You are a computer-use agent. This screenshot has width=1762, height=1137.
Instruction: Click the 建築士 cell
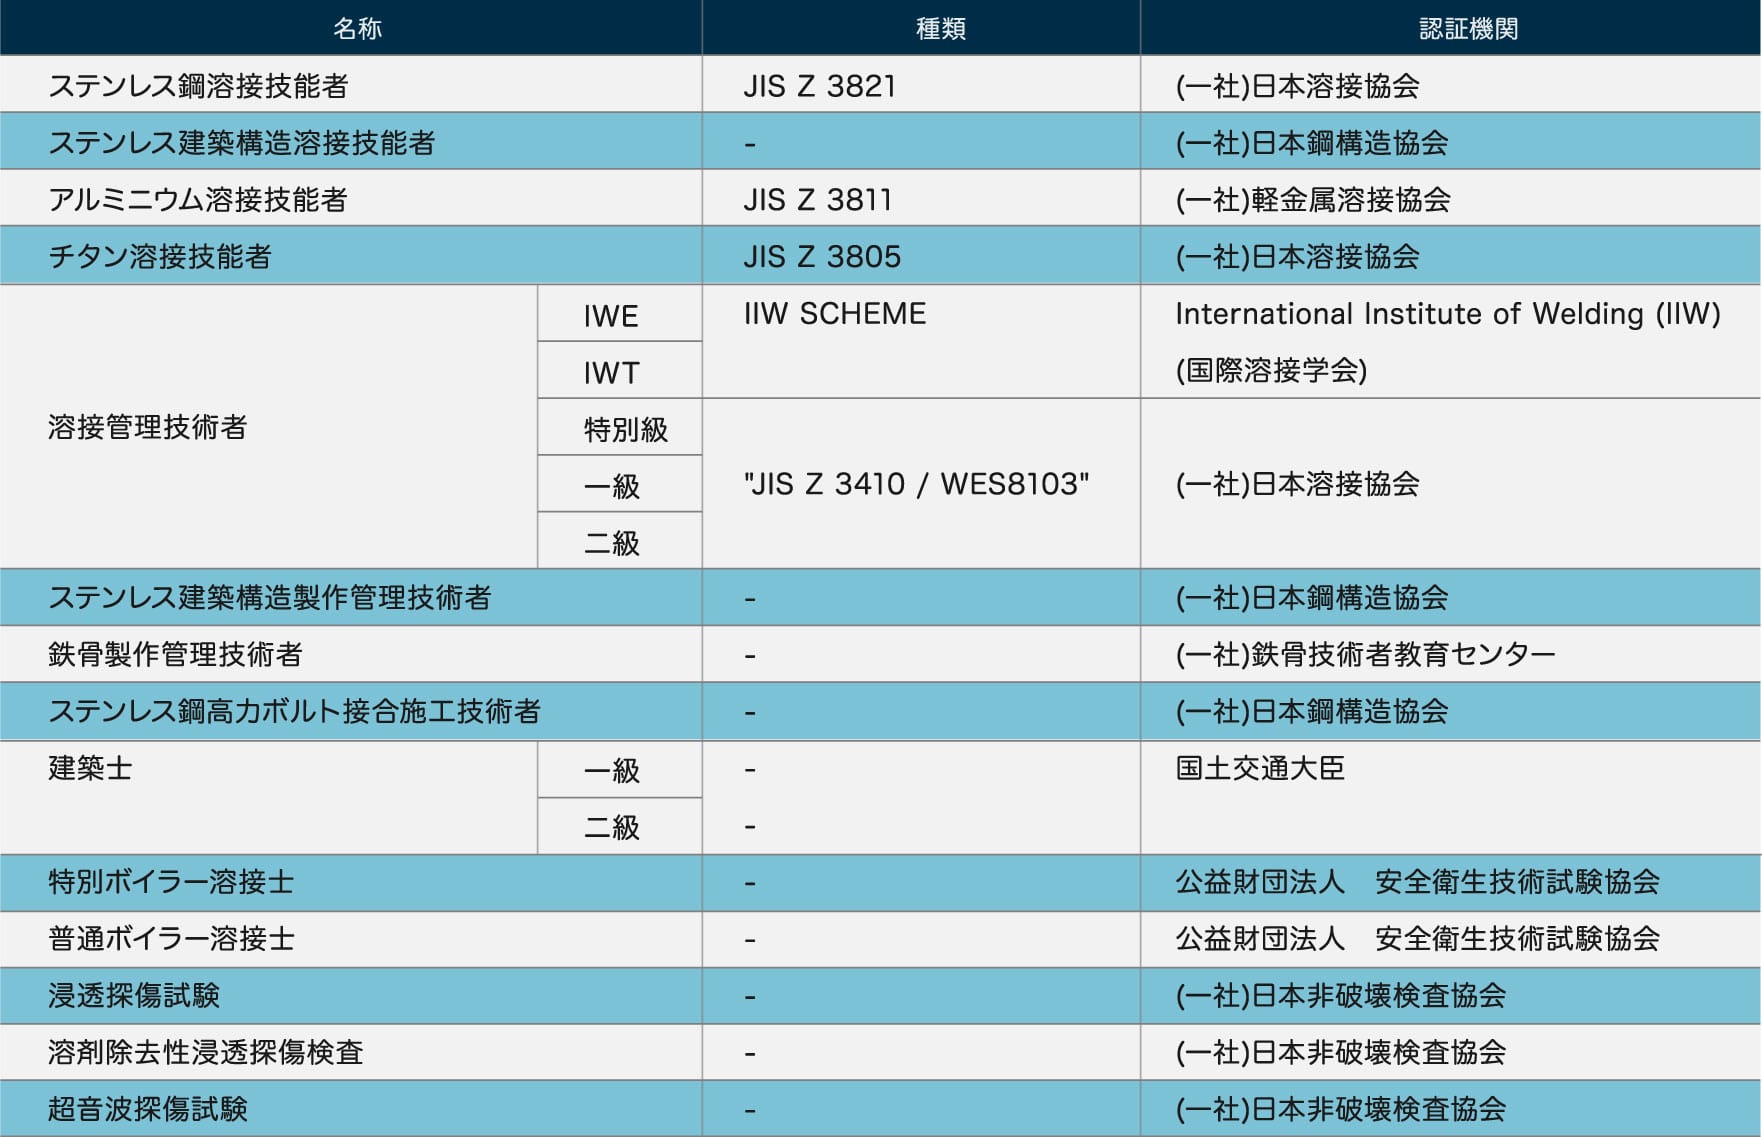(x=269, y=797)
